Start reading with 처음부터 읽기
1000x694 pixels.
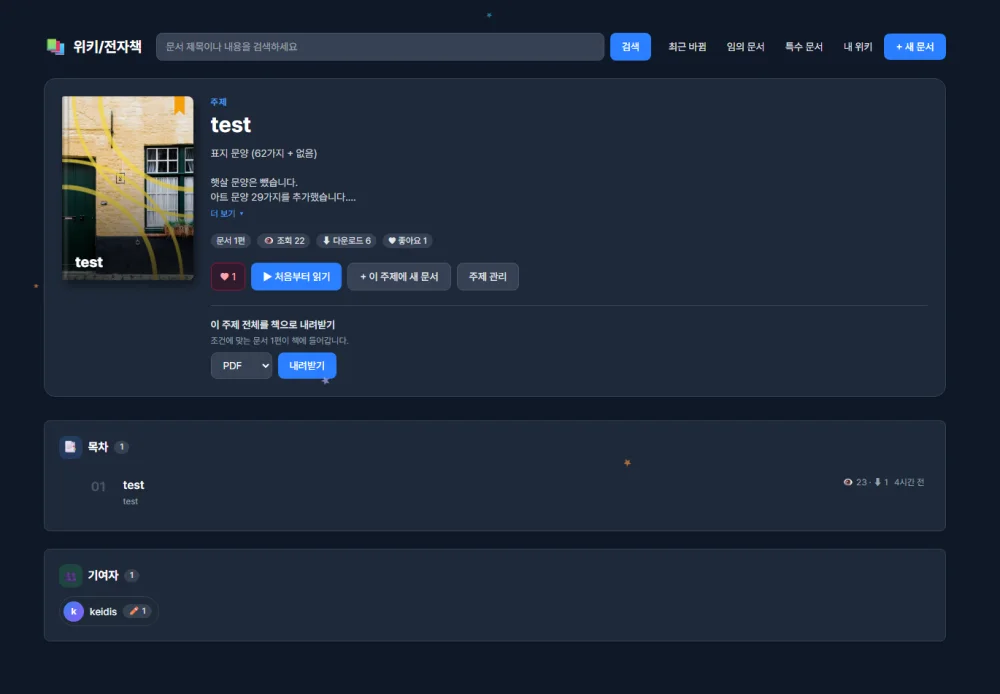pyautogui.click(x=296, y=277)
